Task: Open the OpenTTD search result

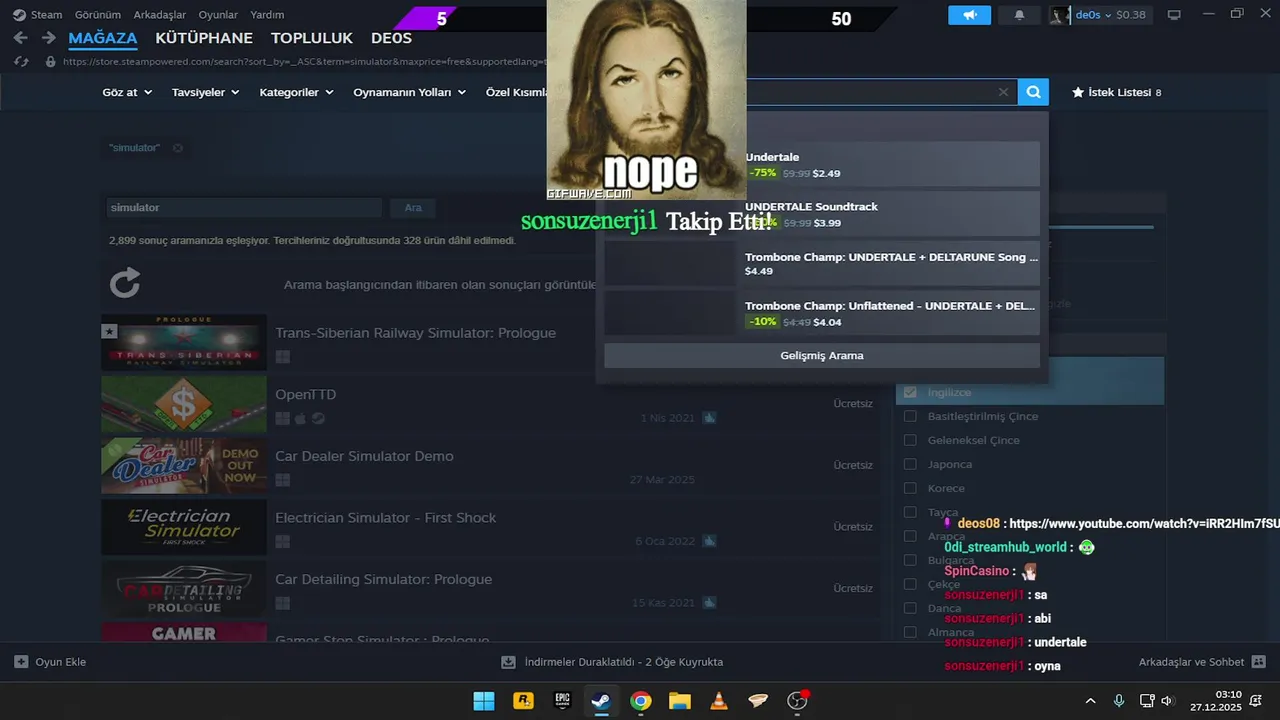Action: point(490,404)
